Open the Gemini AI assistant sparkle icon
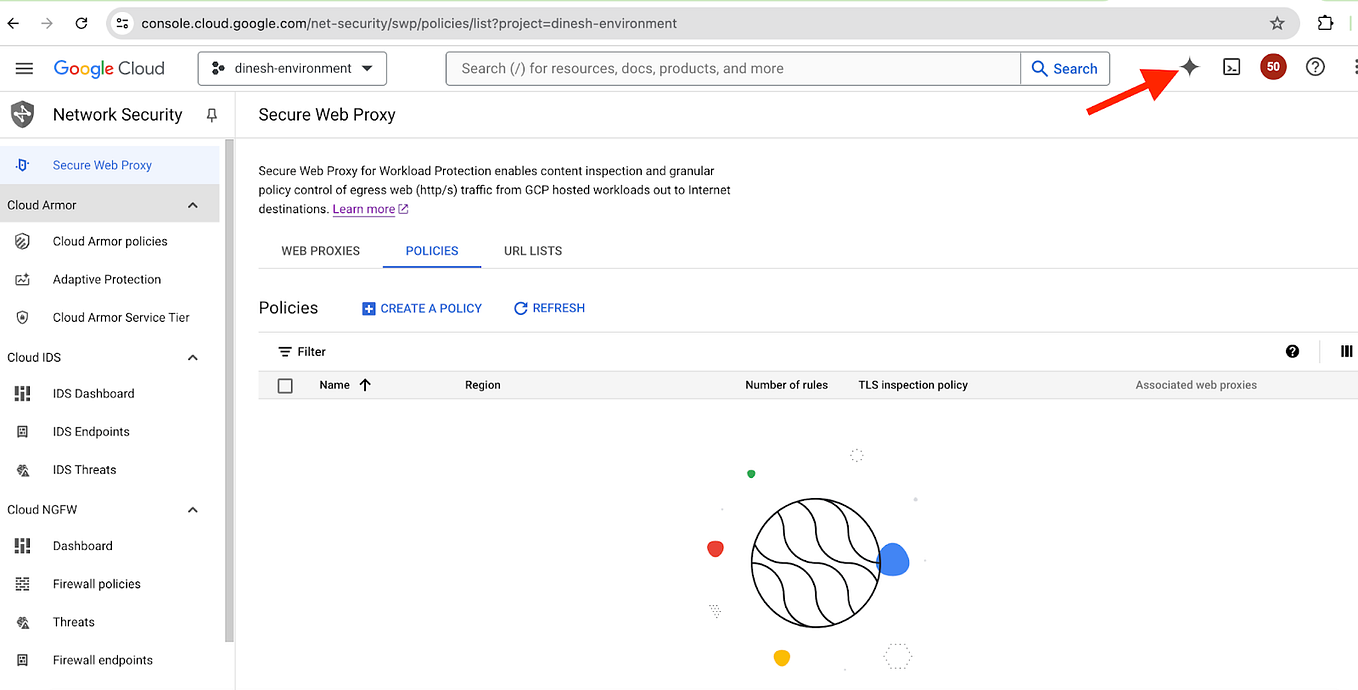1358x690 pixels. [x=1188, y=66]
